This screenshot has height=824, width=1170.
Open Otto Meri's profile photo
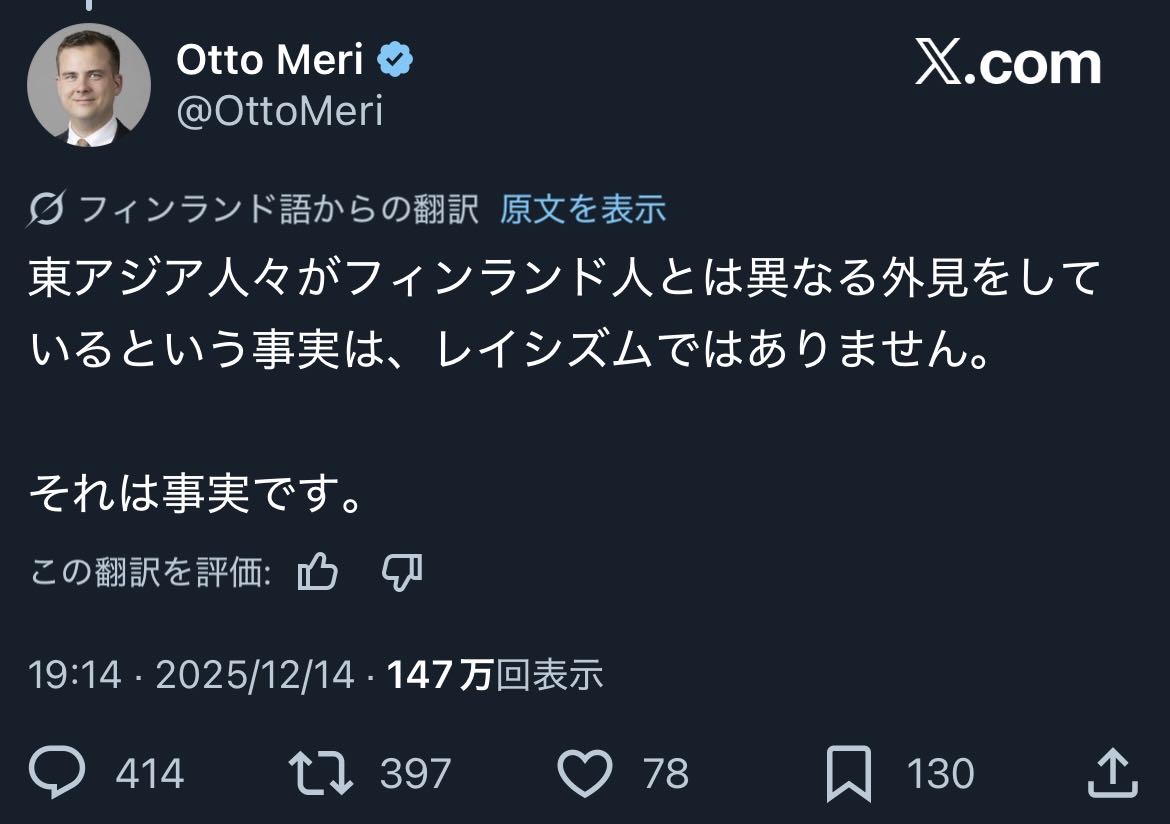coord(88,85)
